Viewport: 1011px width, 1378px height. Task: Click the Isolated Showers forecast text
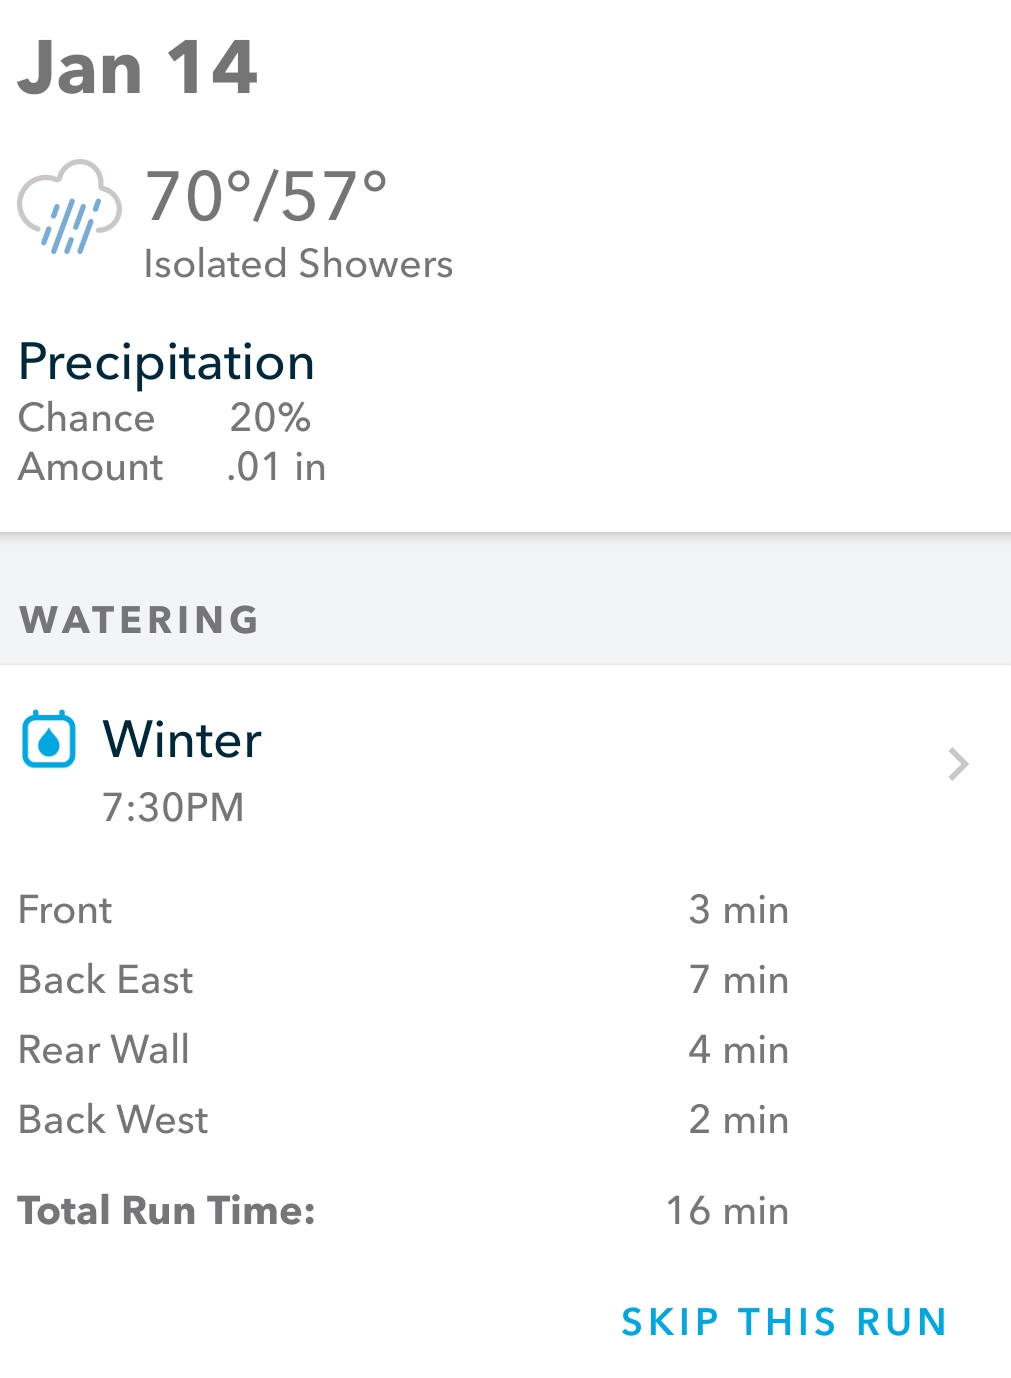(298, 264)
